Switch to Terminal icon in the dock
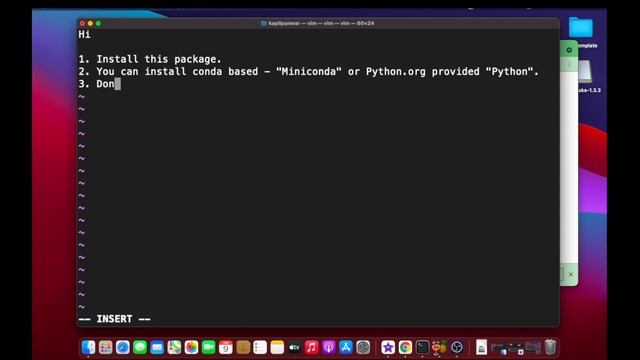The height and width of the screenshot is (360, 640). click(422, 347)
